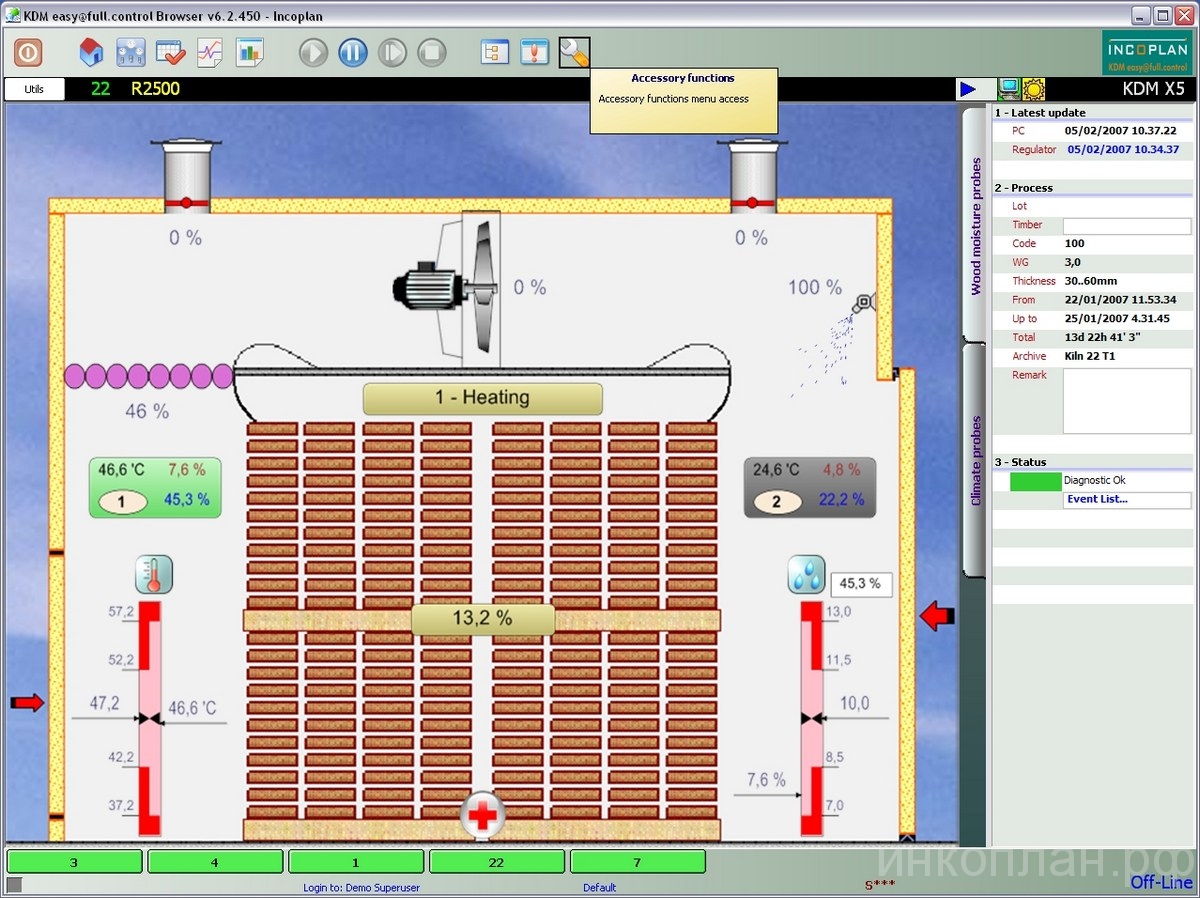Open the bar chart report icon
Image resolution: width=1200 pixels, height=898 pixels.
(248, 52)
